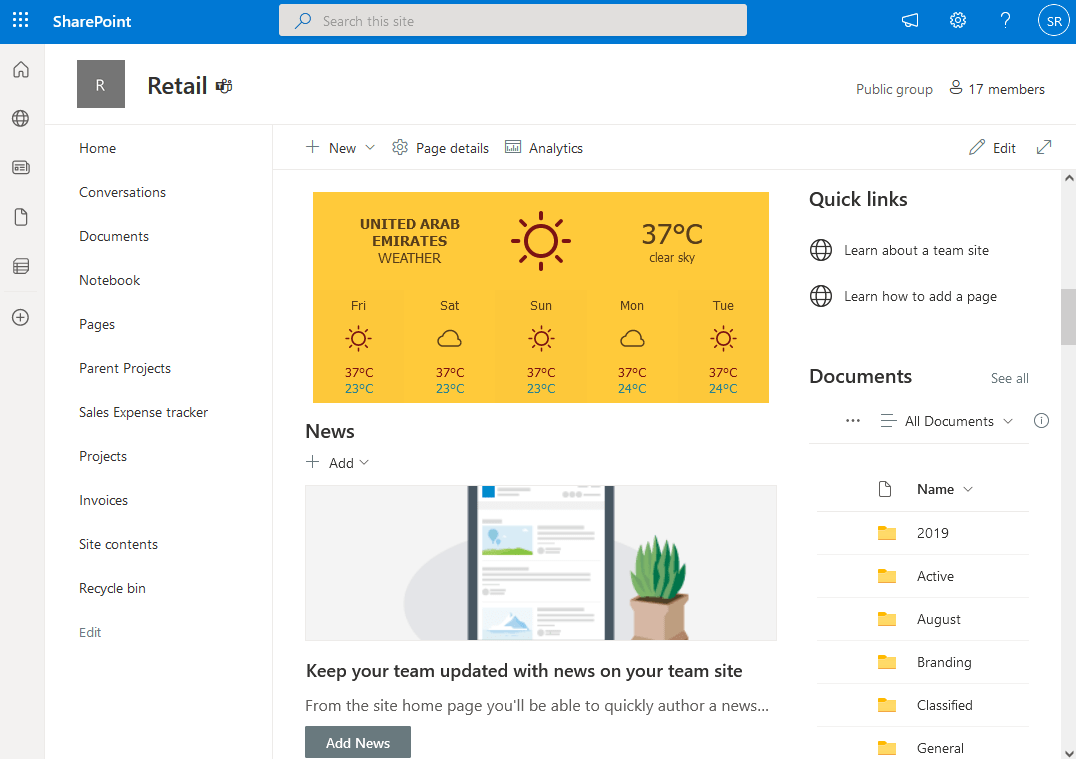
Task: Click the megaphone announcements icon
Action: click(909, 20)
